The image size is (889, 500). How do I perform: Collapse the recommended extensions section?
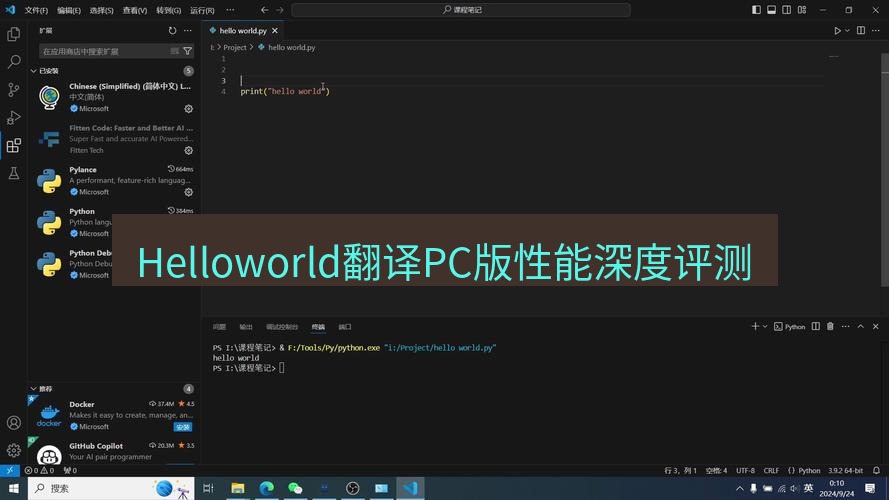pyautogui.click(x=33, y=389)
